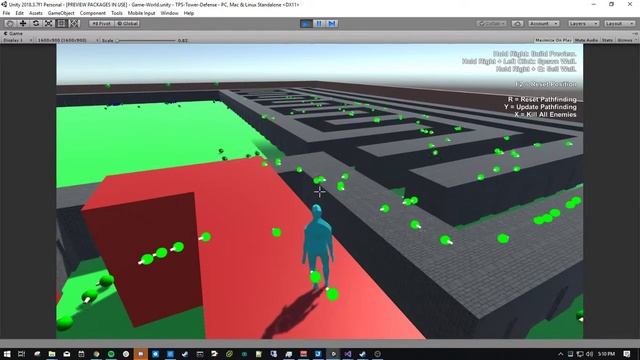Open Windows Start menu

coord(7,354)
